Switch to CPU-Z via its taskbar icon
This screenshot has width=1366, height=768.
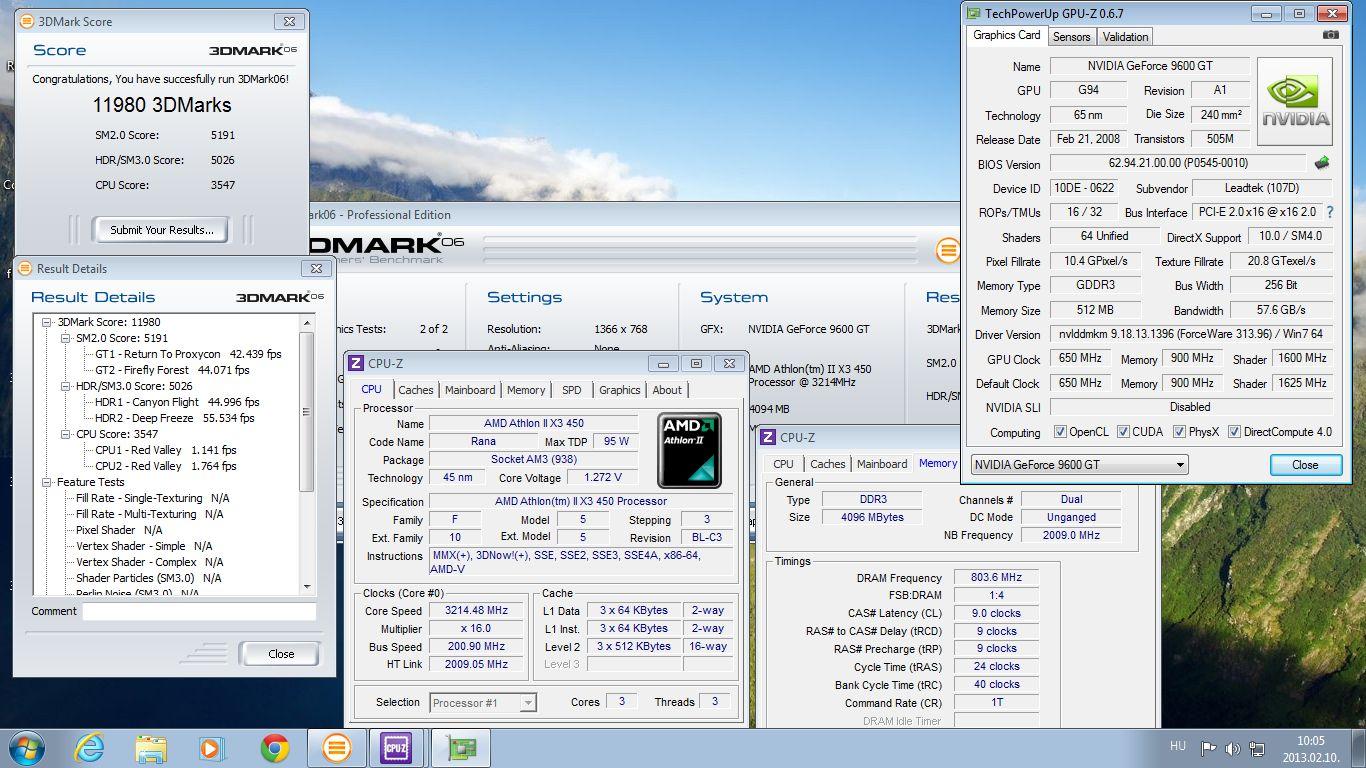(396, 748)
